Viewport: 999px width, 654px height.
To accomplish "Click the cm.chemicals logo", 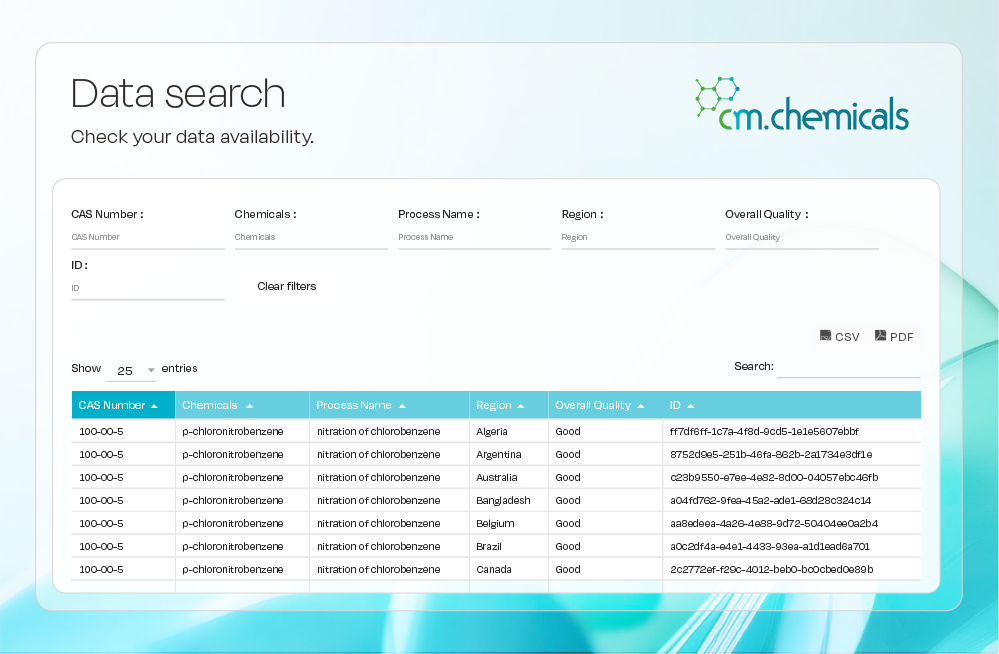I will pos(801,104).
